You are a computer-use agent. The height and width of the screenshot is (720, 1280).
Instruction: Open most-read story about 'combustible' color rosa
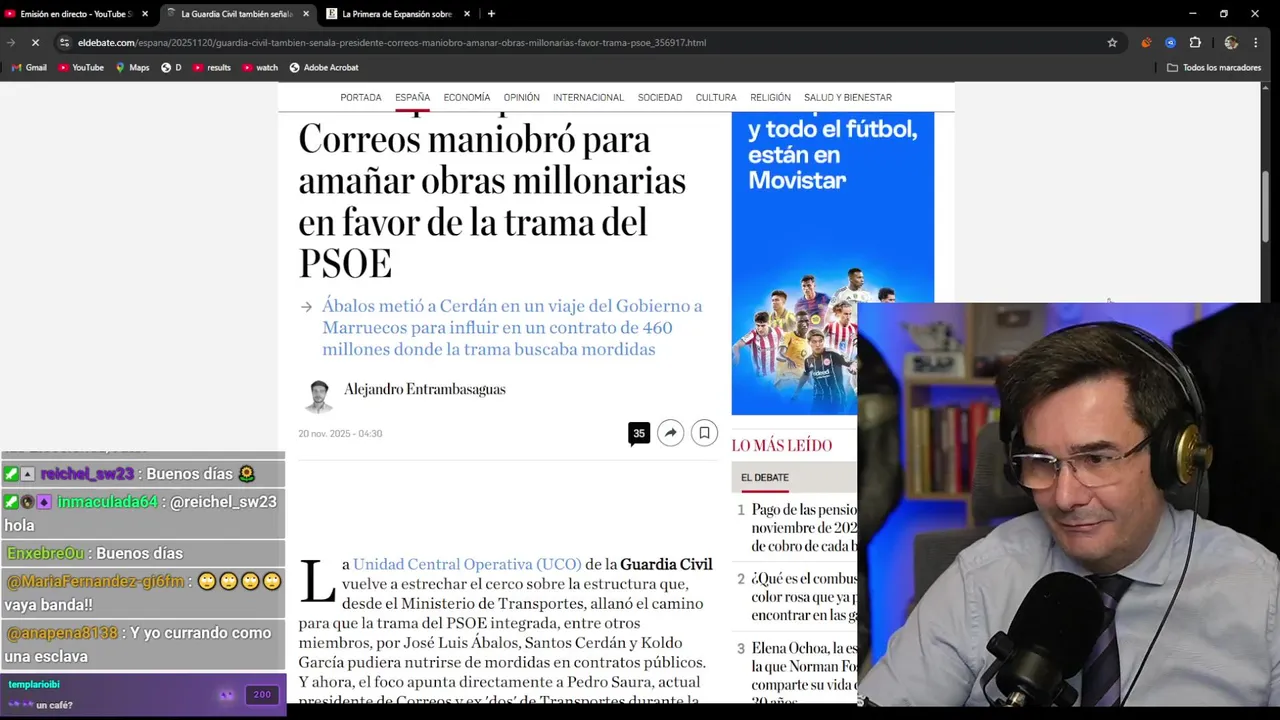tap(804, 597)
